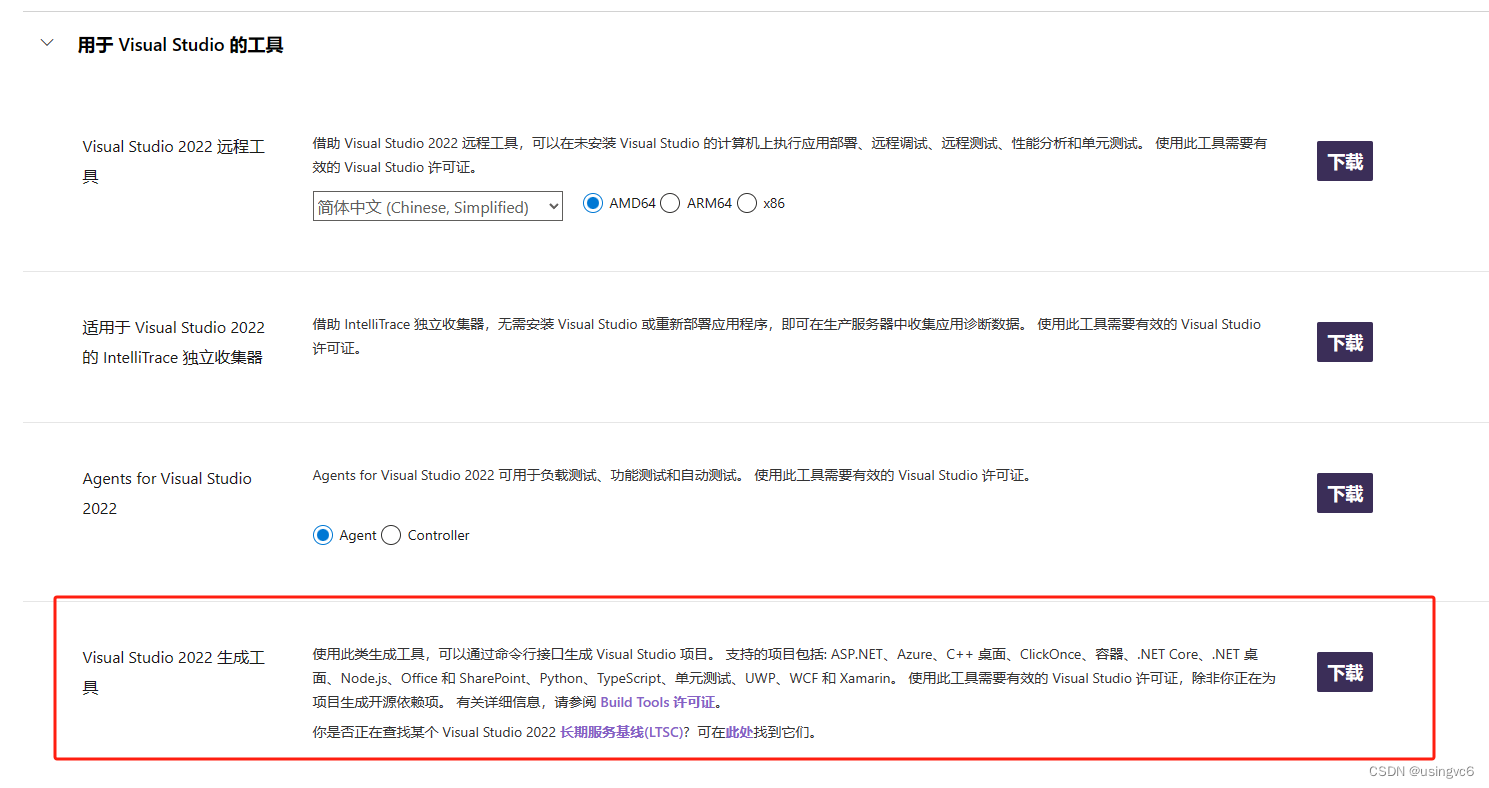Click the IntelliTrace 独立收集器 row title
Viewport: 1489px width, 788px height.
173,341
